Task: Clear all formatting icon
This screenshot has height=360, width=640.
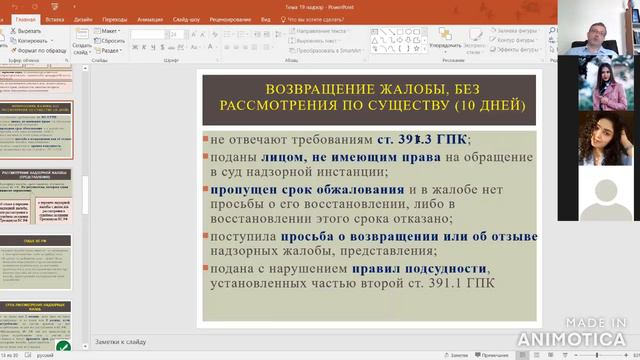Action: coord(215,35)
